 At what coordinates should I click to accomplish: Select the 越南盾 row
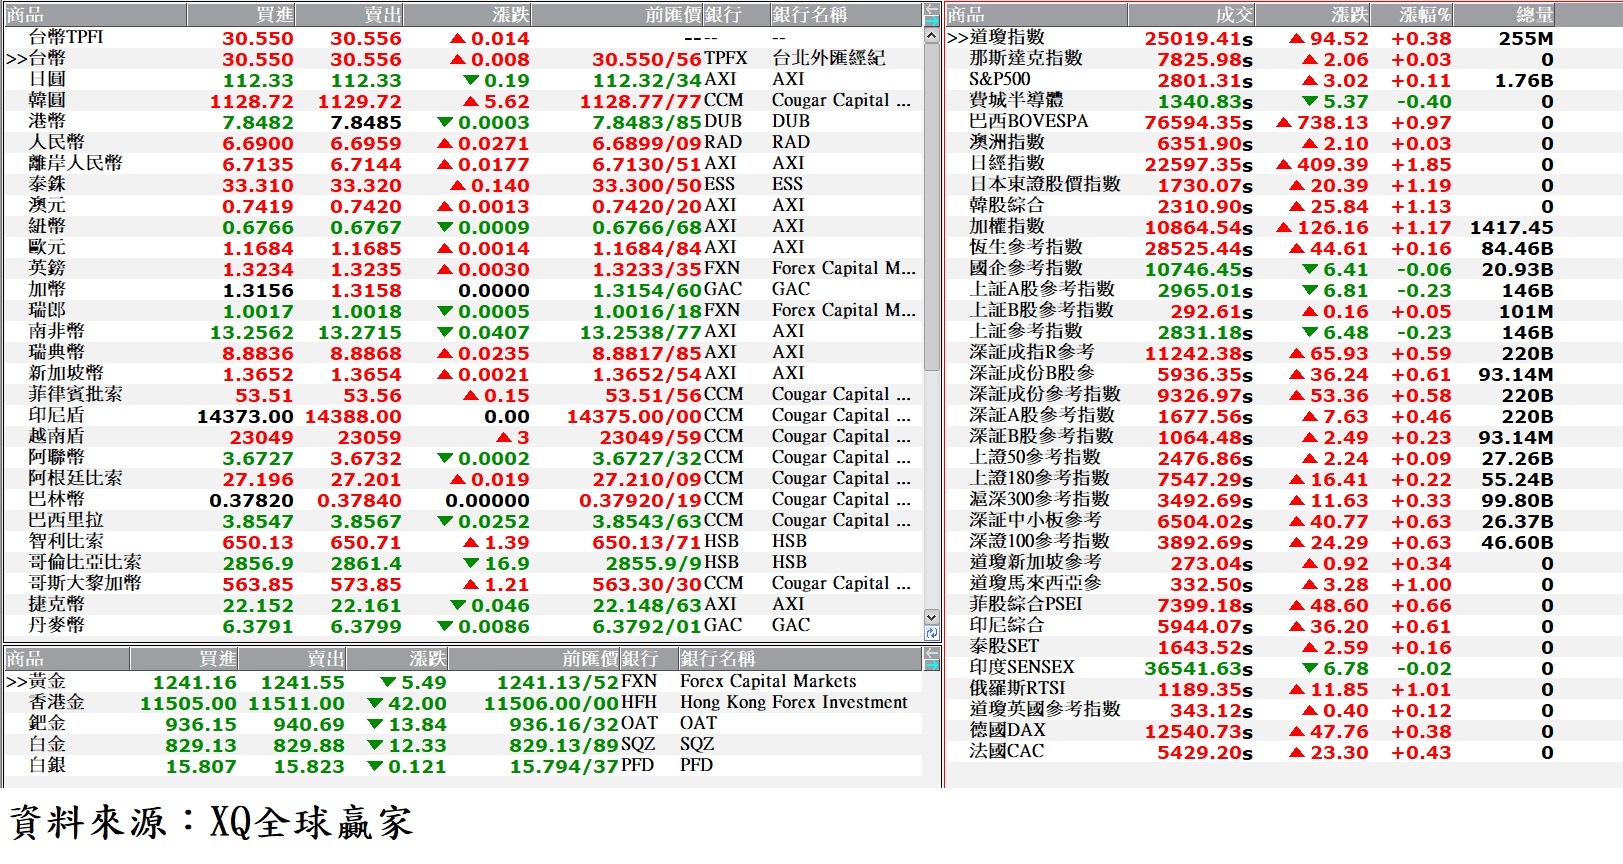pyautogui.click(x=462, y=436)
